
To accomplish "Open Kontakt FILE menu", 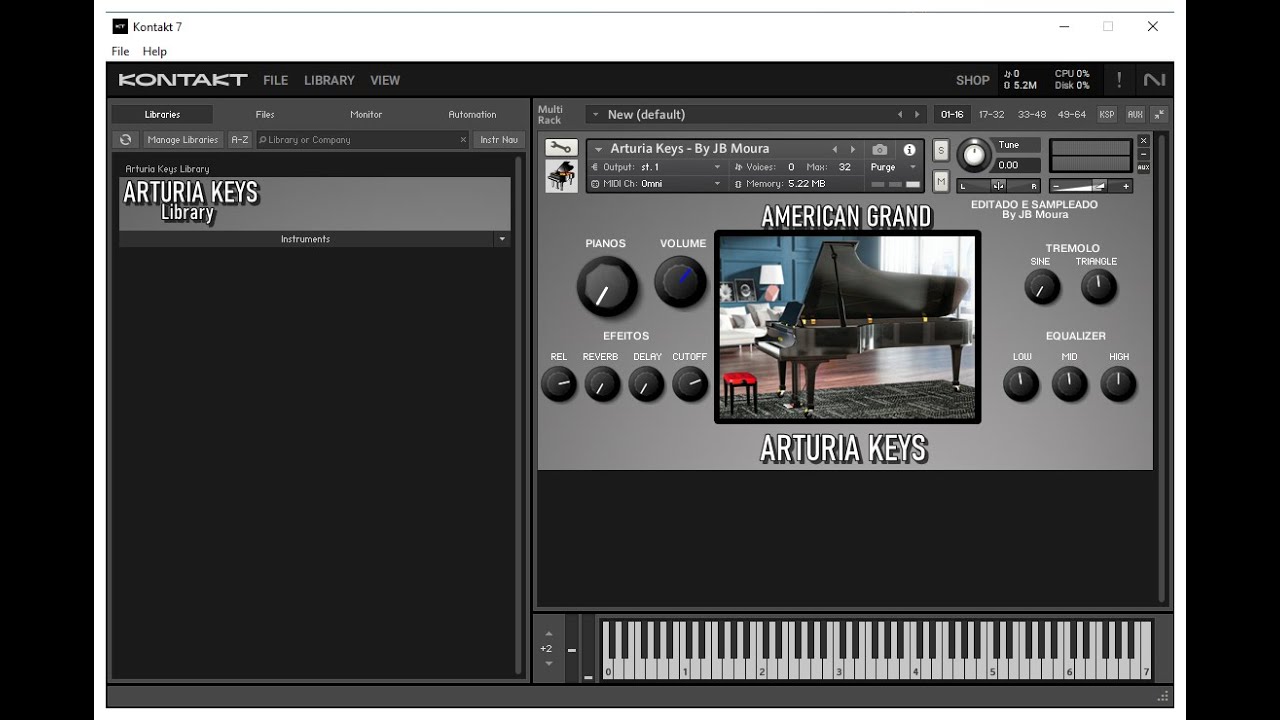I will coord(275,80).
